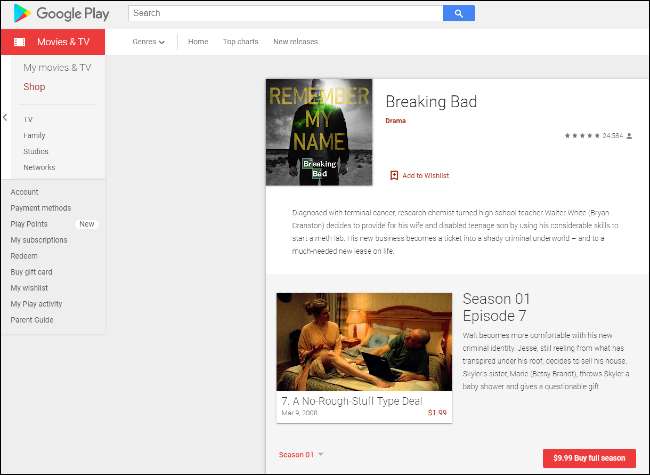The width and height of the screenshot is (650, 475).
Task: Collapse the sidebar with left chevron arrow
Action: 5,117
